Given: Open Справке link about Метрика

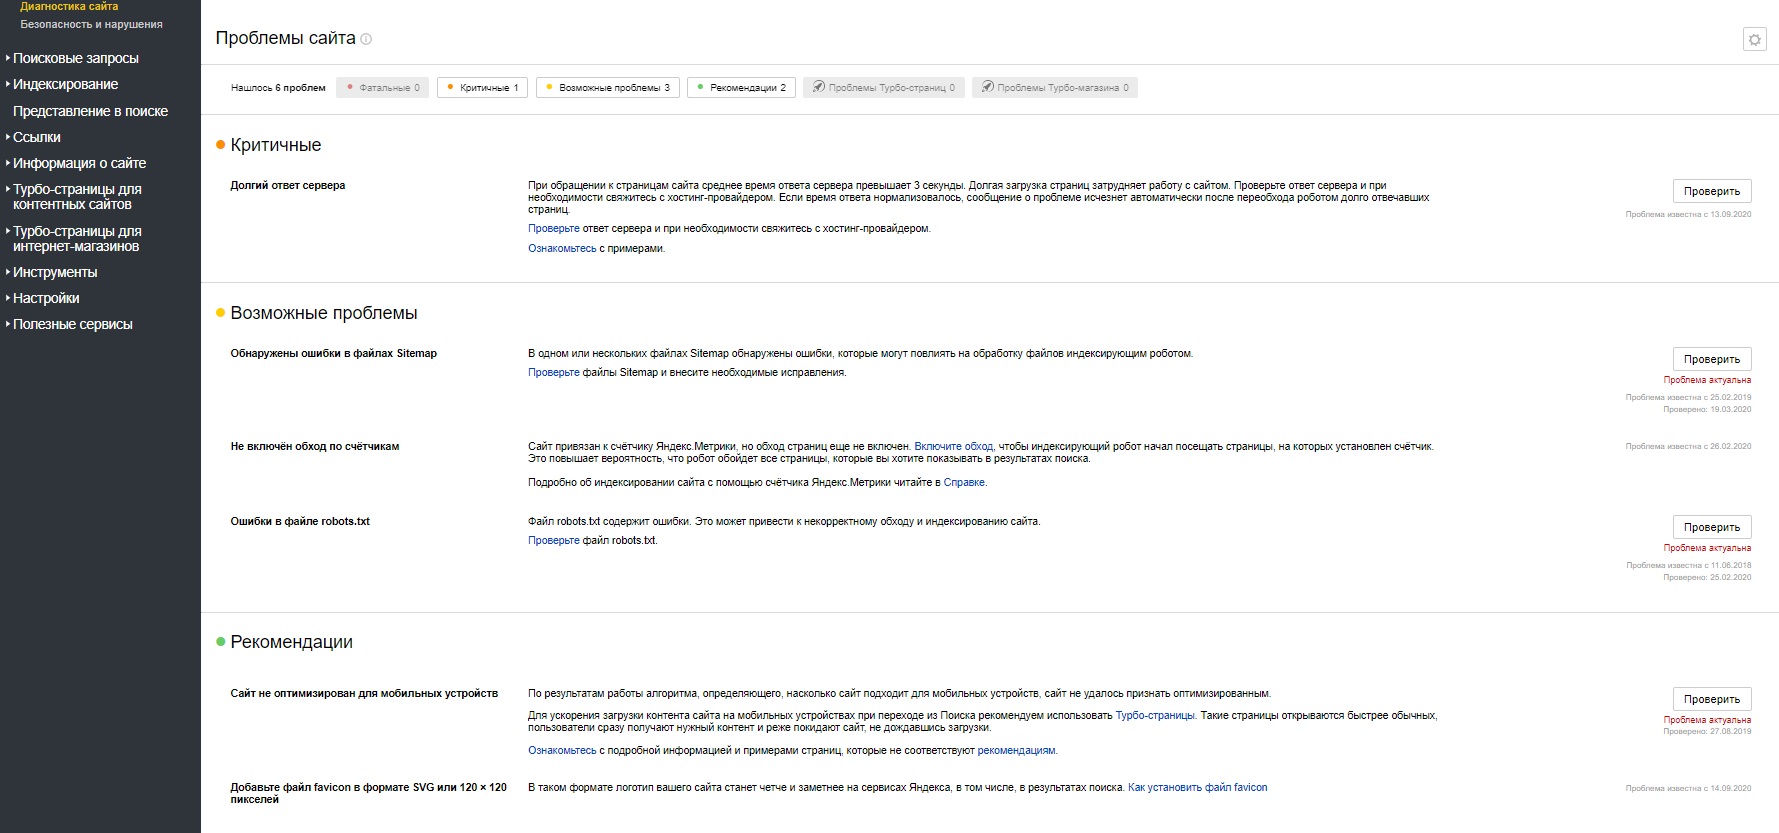Looking at the screenshot, I should 964,483.
